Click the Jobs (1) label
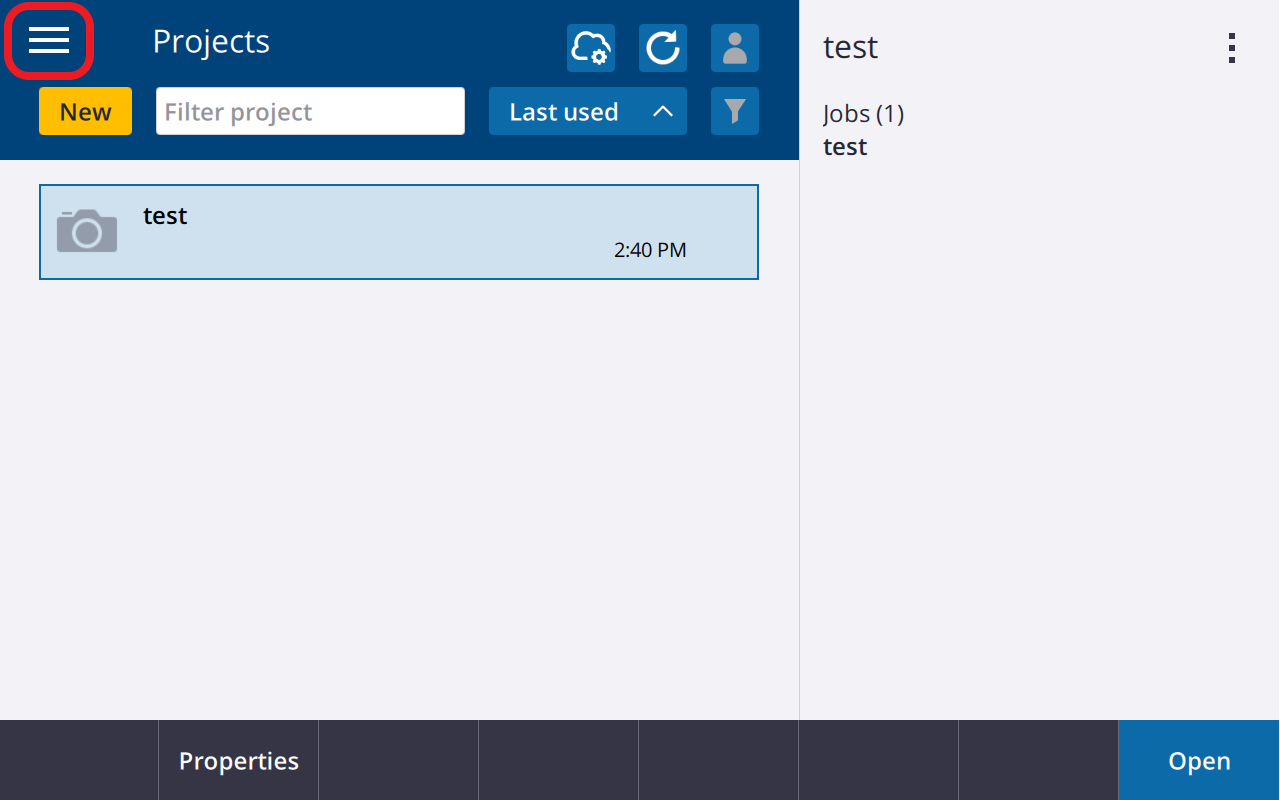The width and height of the screenshot is (1280, 800). point(863,114)
